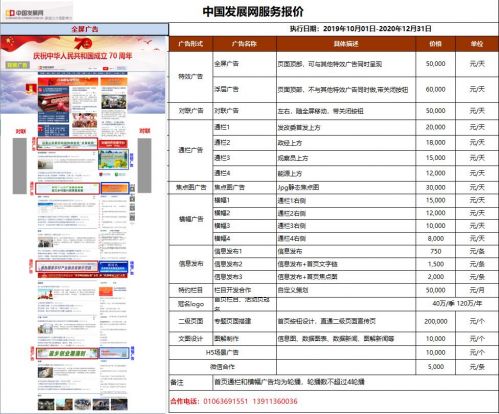Image resolution: width=499 pixels, height=414 pixels.
Task: Click the 40万/季 120万/年 price text
Action: click(x=457, y=303)
